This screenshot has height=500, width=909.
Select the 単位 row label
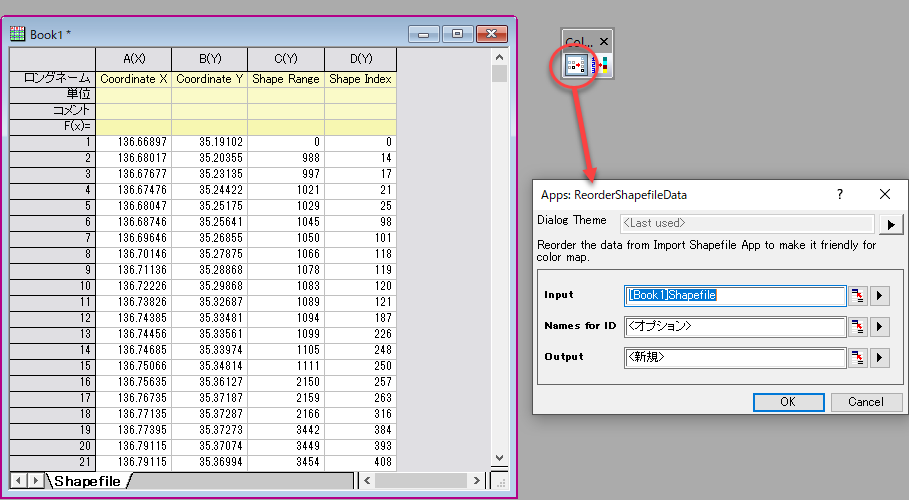pyautogui.click(x=53, y=95)
